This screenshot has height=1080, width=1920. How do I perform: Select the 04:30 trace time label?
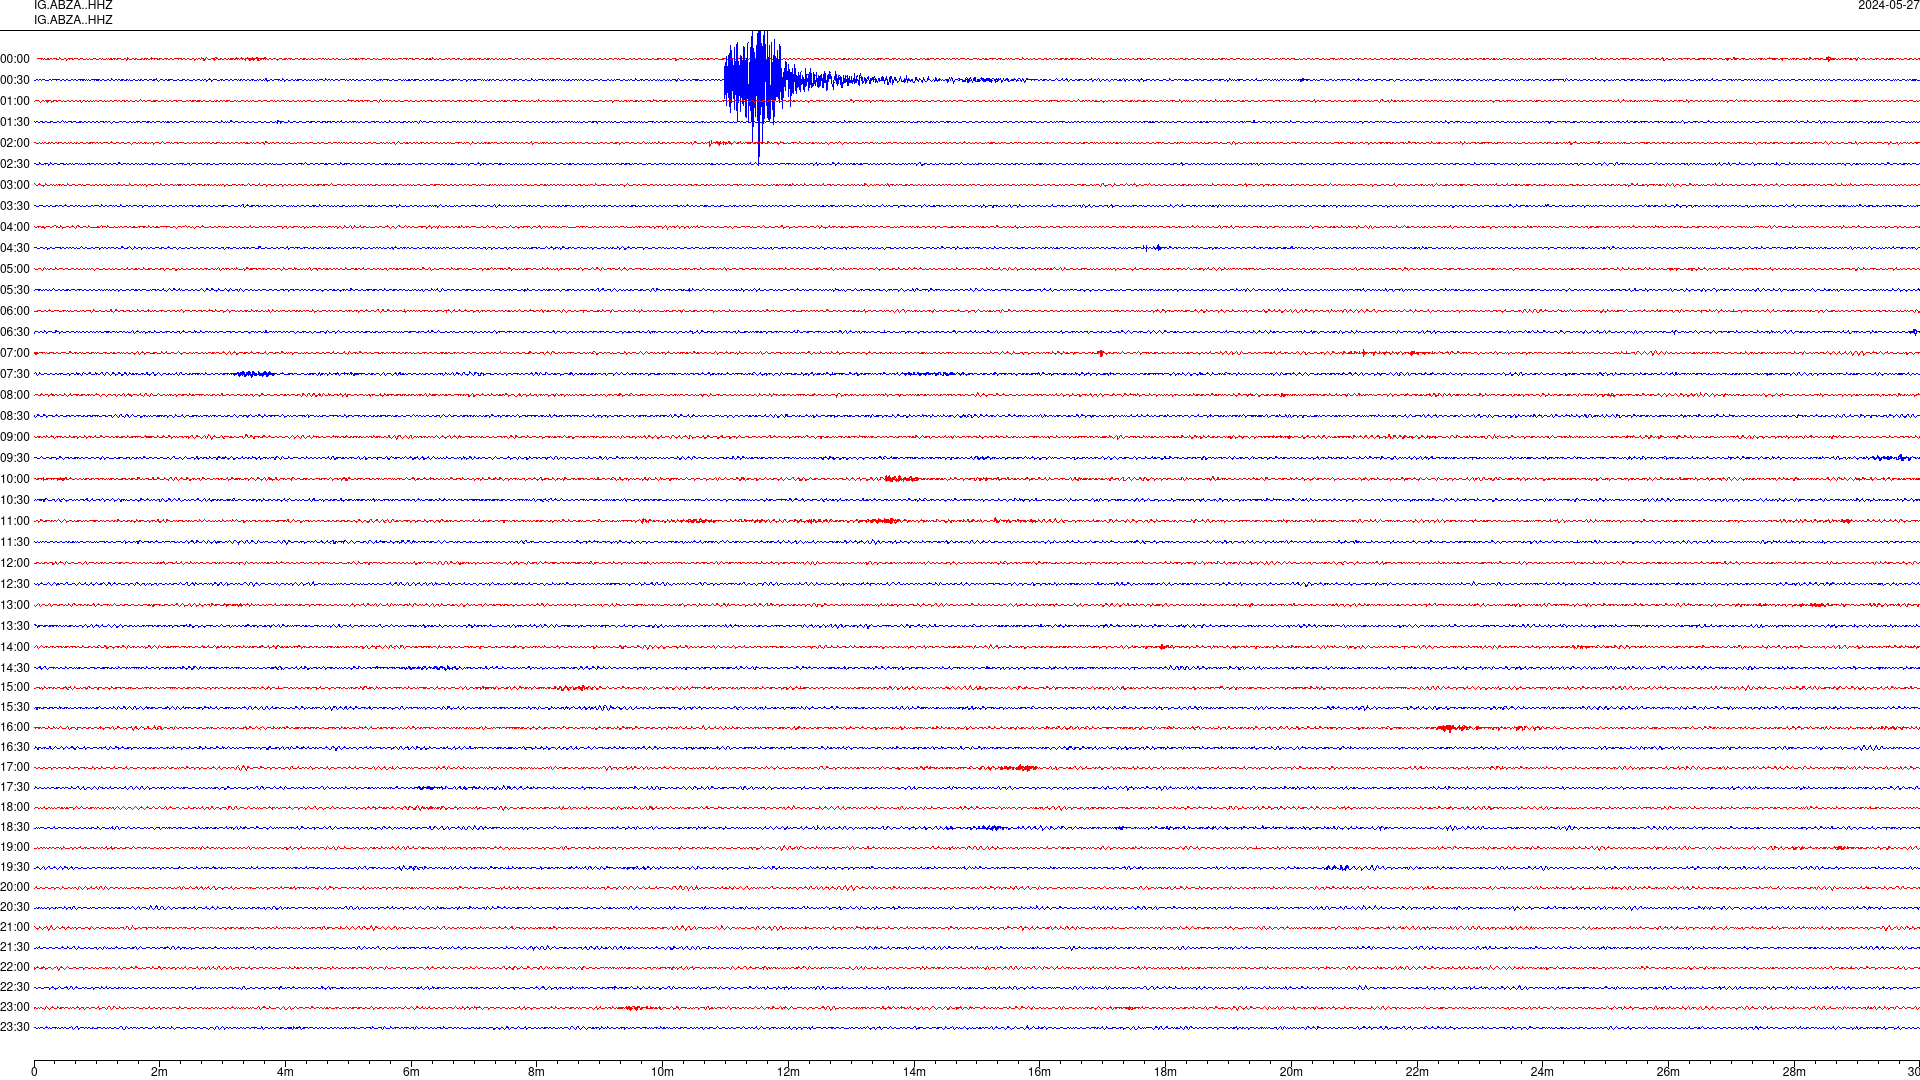pos(15,248)
